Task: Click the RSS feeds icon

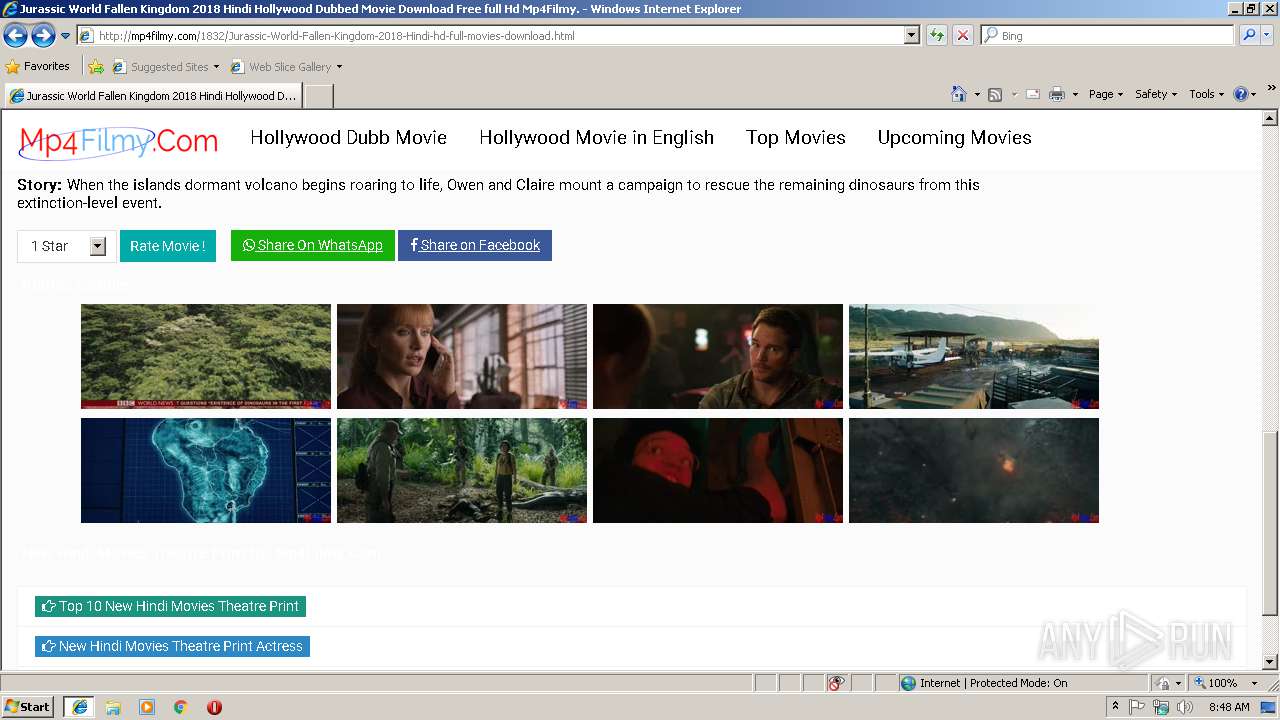Action: point(995,94)
